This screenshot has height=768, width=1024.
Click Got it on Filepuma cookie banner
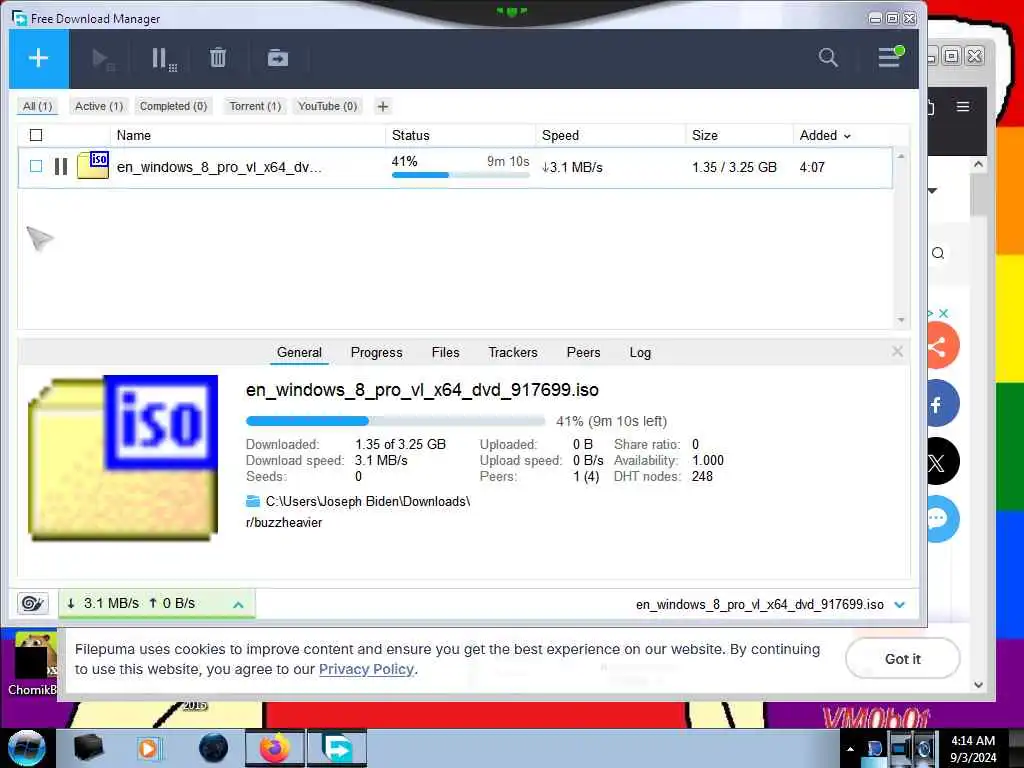point(903,659)
